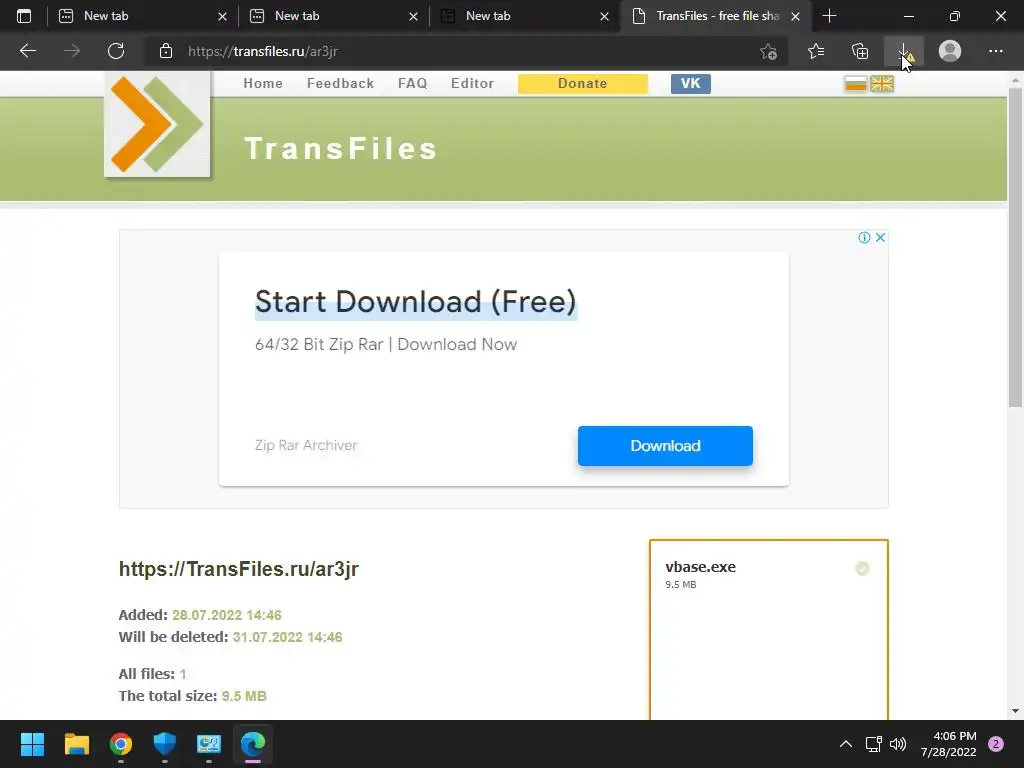Open the FAQ page
Viewport: 1024px width, 768px height.
click(413, 84)
